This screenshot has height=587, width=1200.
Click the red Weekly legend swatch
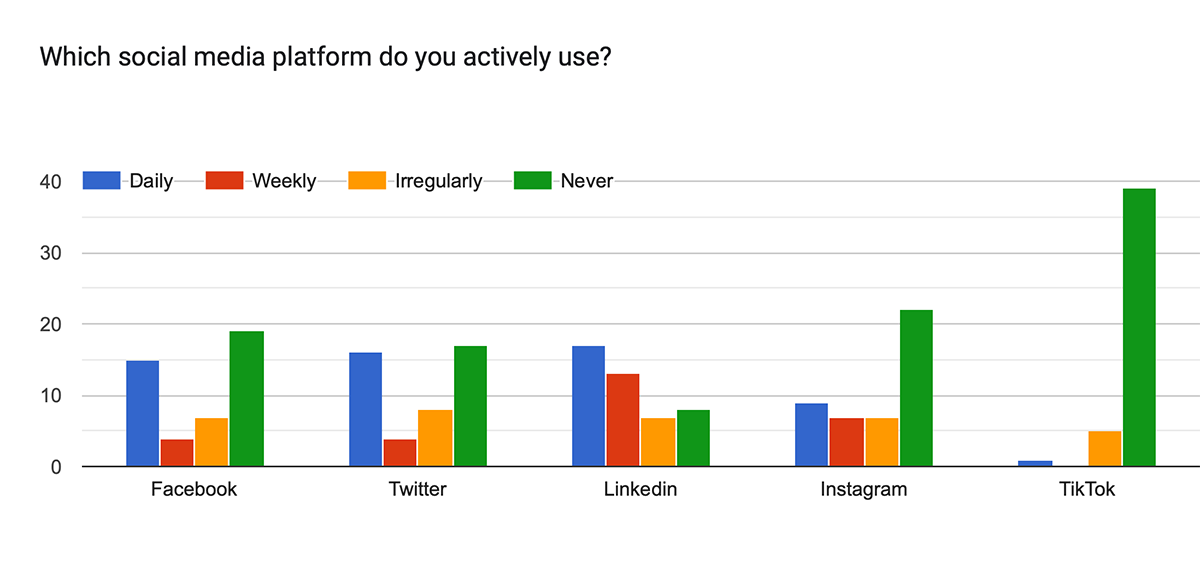tap(224, 181)
